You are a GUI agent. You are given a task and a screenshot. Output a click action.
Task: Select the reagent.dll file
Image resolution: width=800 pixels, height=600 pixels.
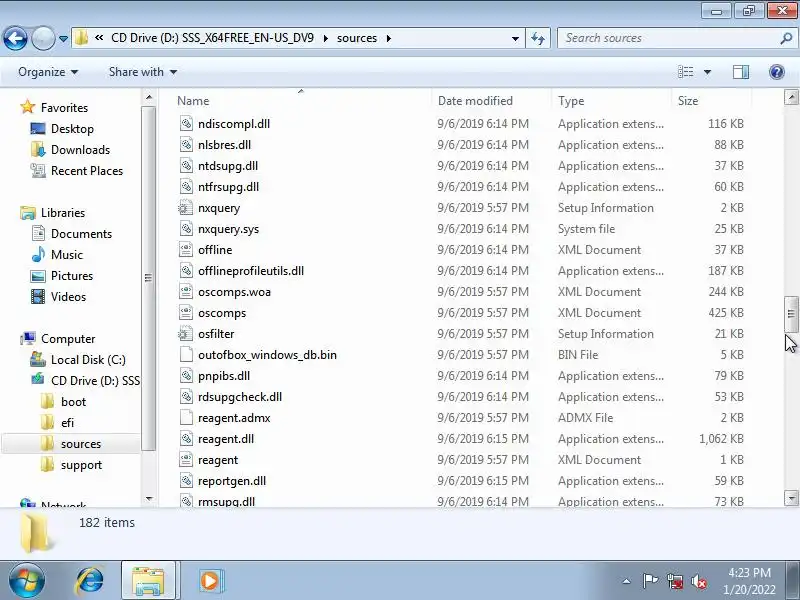[226, 439]
